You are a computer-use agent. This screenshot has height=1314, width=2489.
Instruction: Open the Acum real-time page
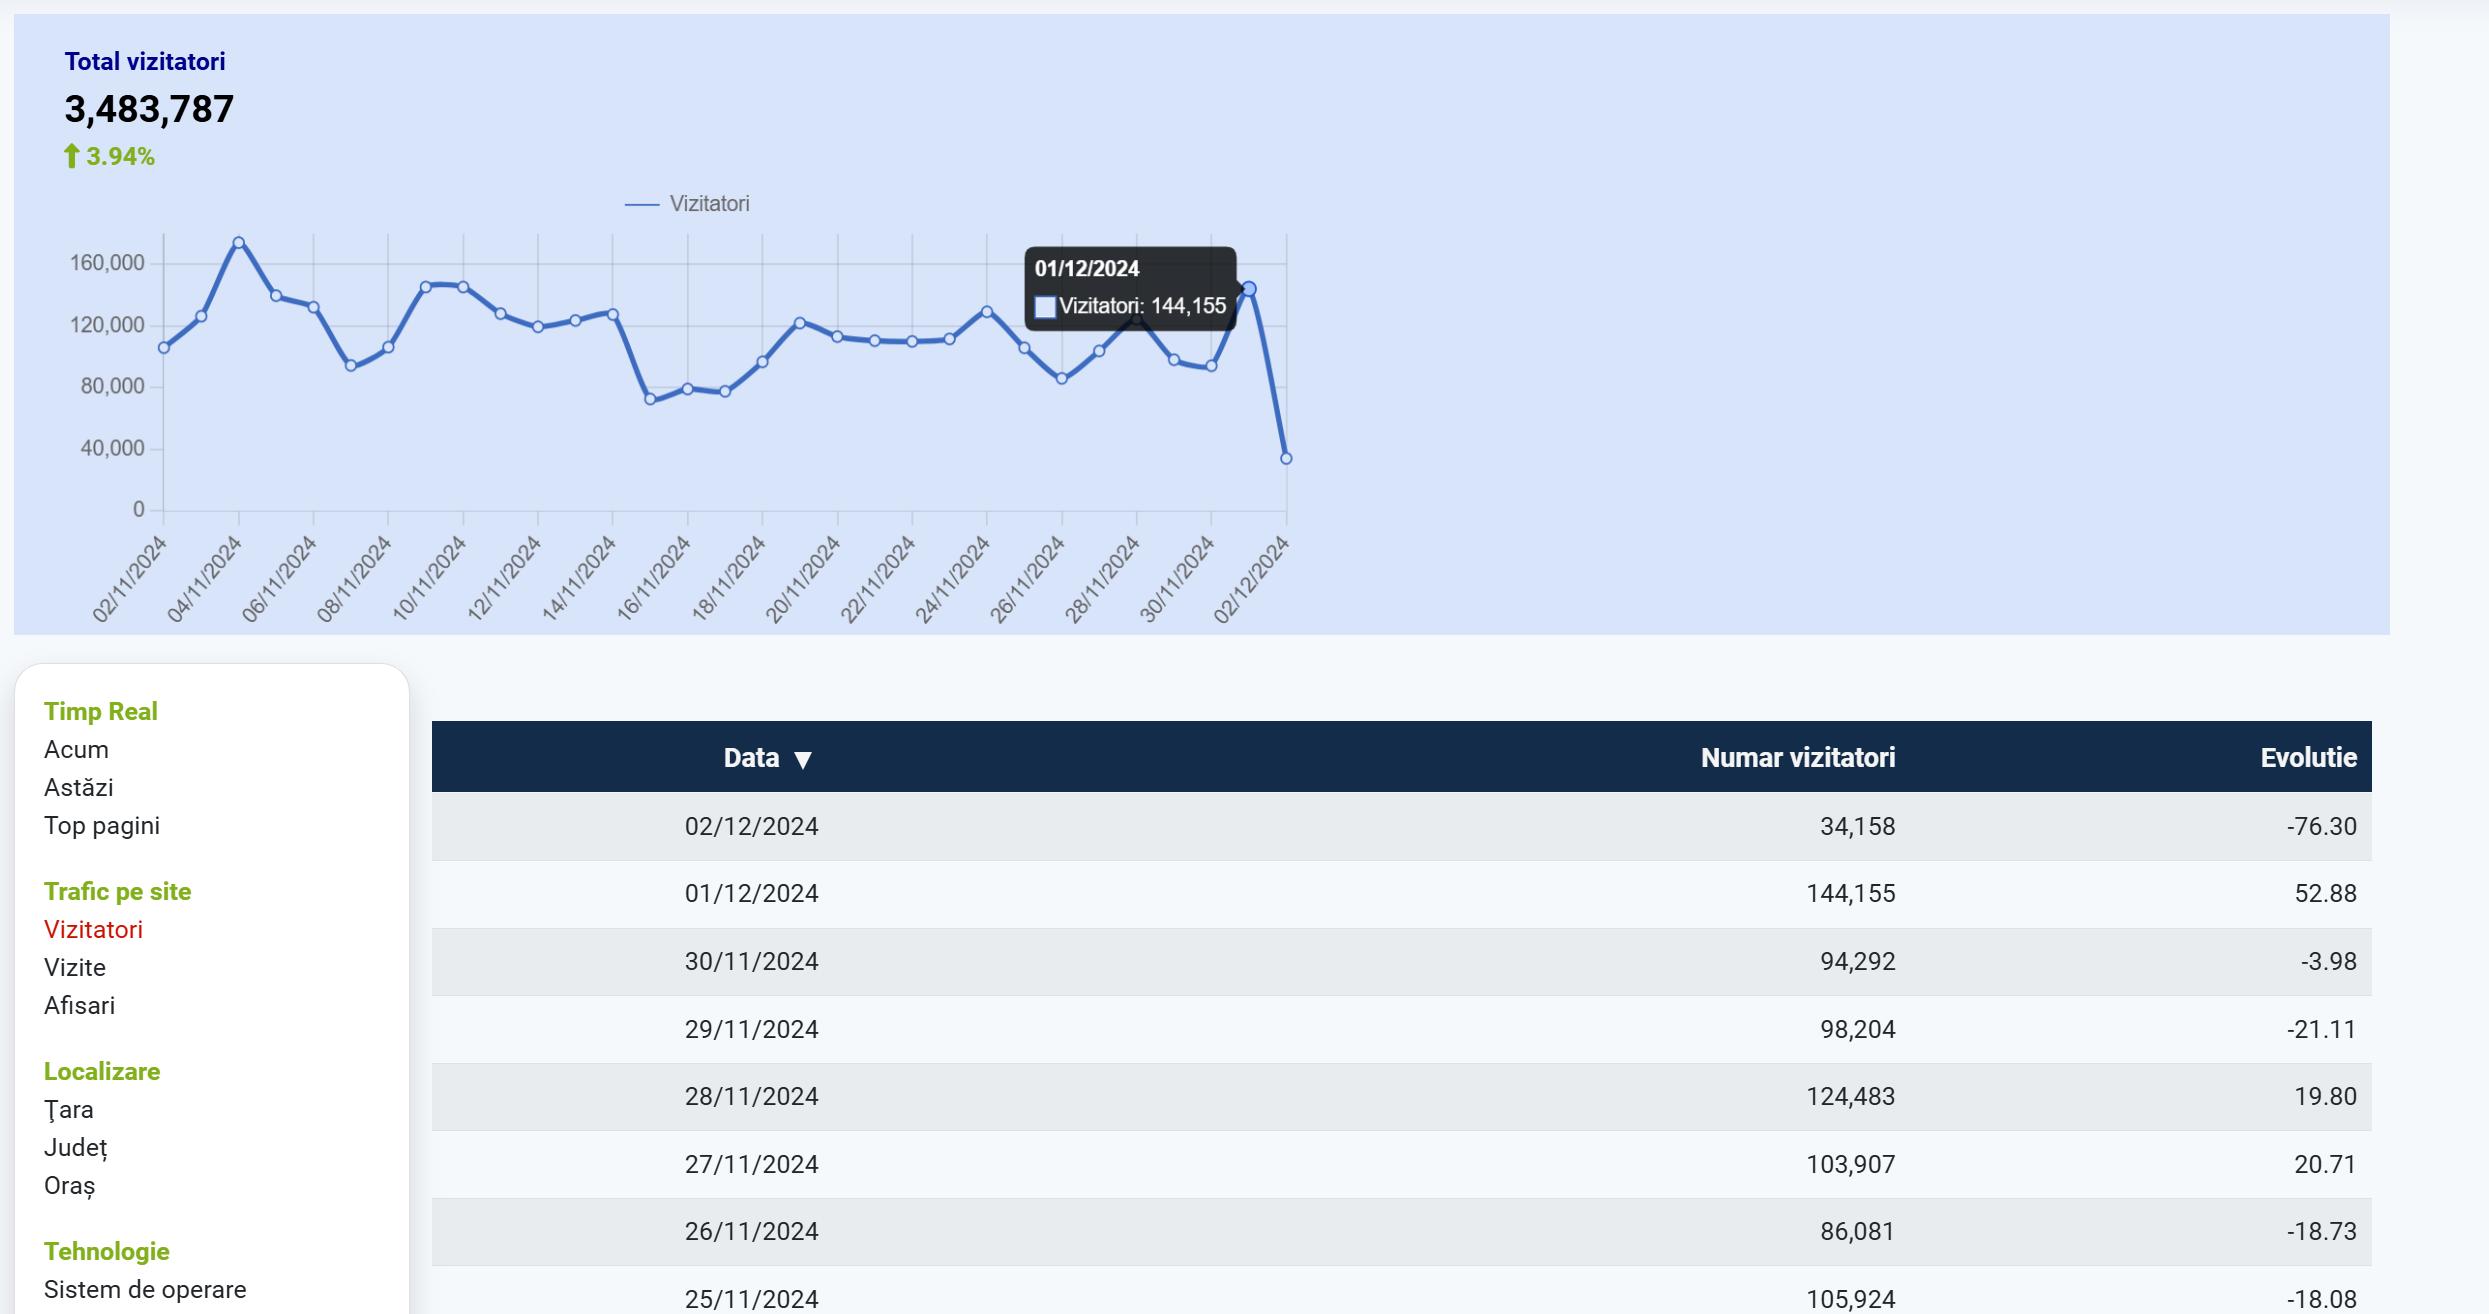click(76, 749)
